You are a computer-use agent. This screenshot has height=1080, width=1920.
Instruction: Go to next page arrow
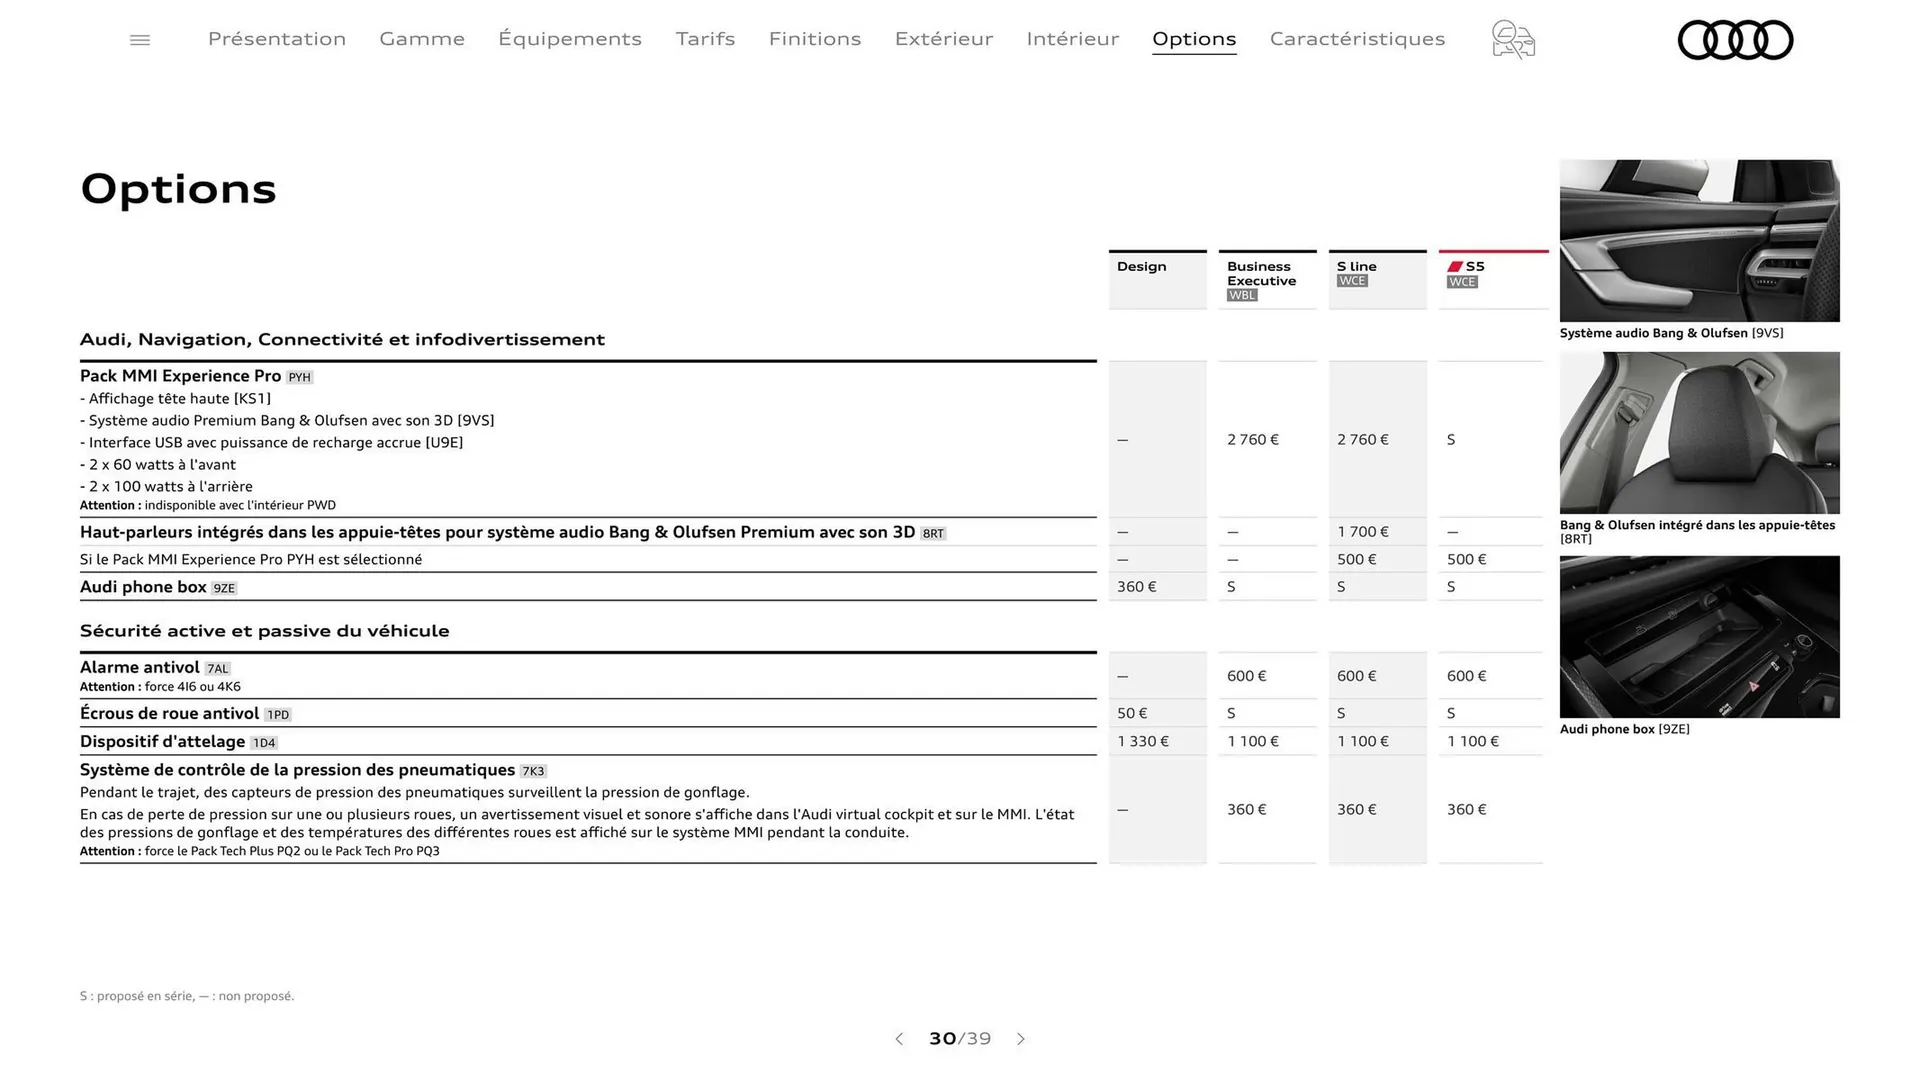tap(1021, 1039)
